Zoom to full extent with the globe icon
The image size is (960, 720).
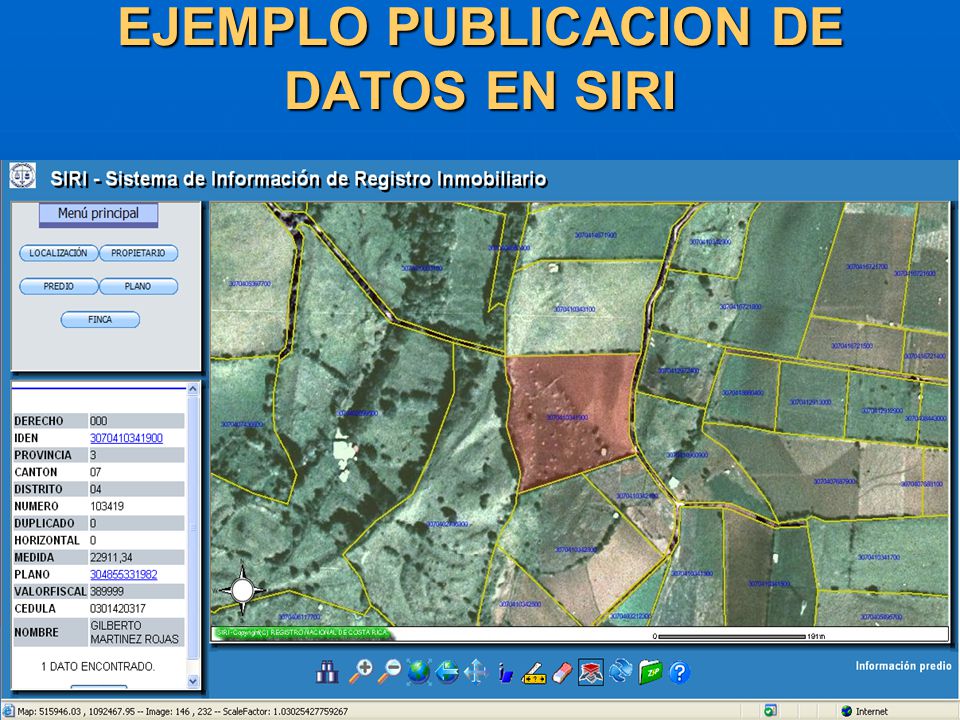(x=419, y=672)
